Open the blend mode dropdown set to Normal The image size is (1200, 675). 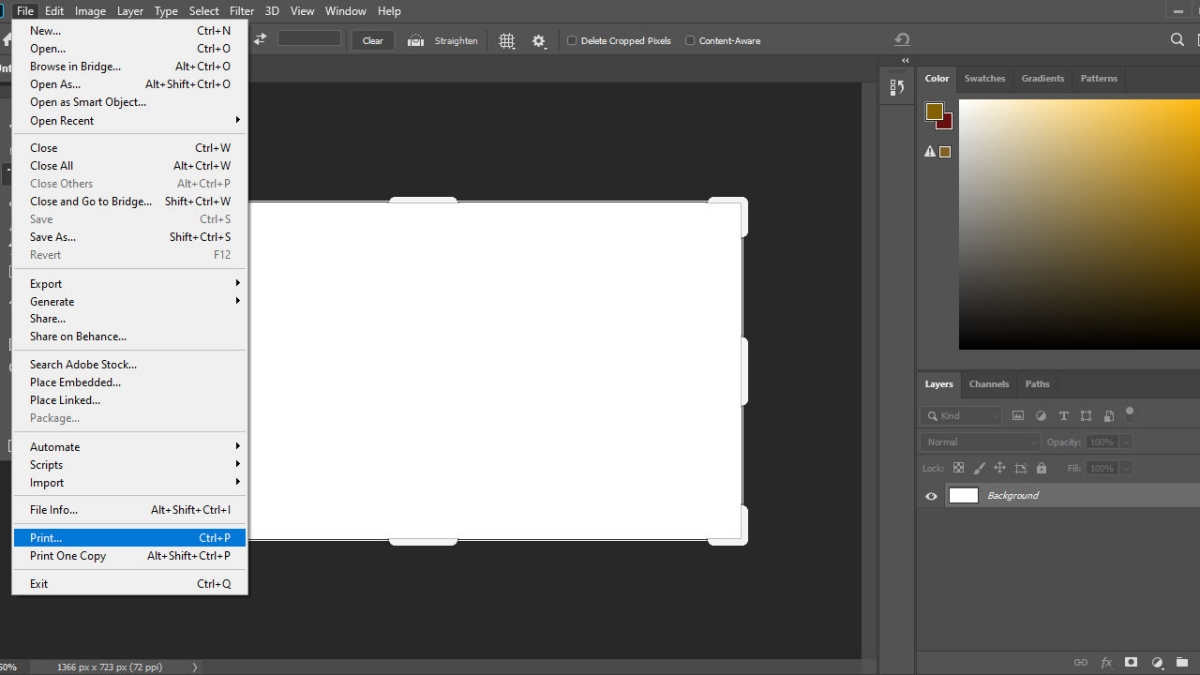[x=978, y=441]
